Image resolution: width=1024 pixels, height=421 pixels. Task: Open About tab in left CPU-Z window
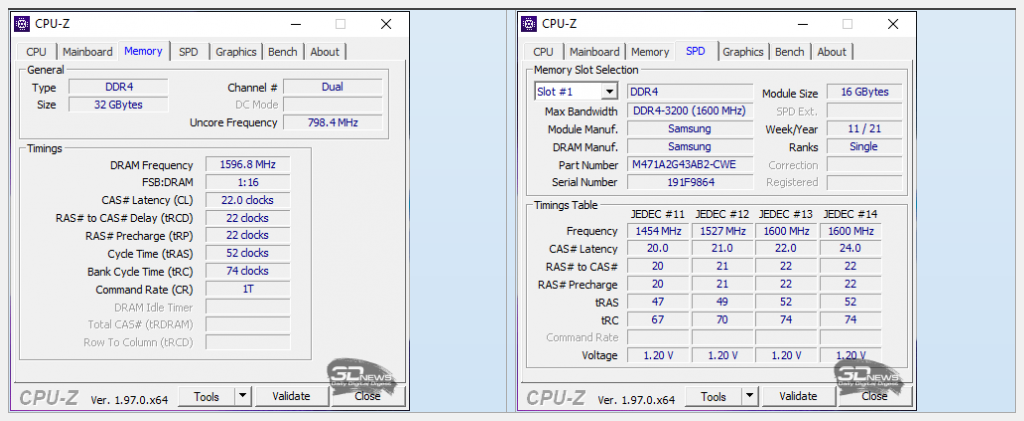pyautogui.click(x=325, y=52)
